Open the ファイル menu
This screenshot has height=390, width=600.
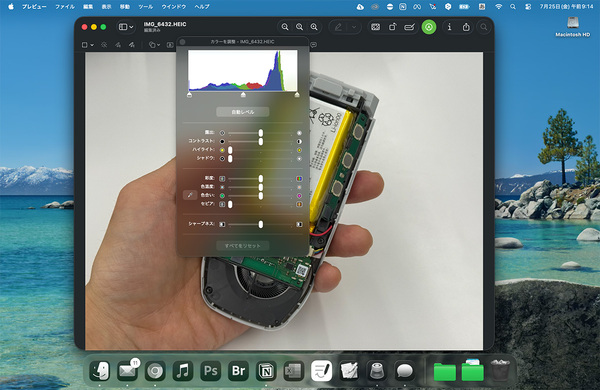[65, 7]
